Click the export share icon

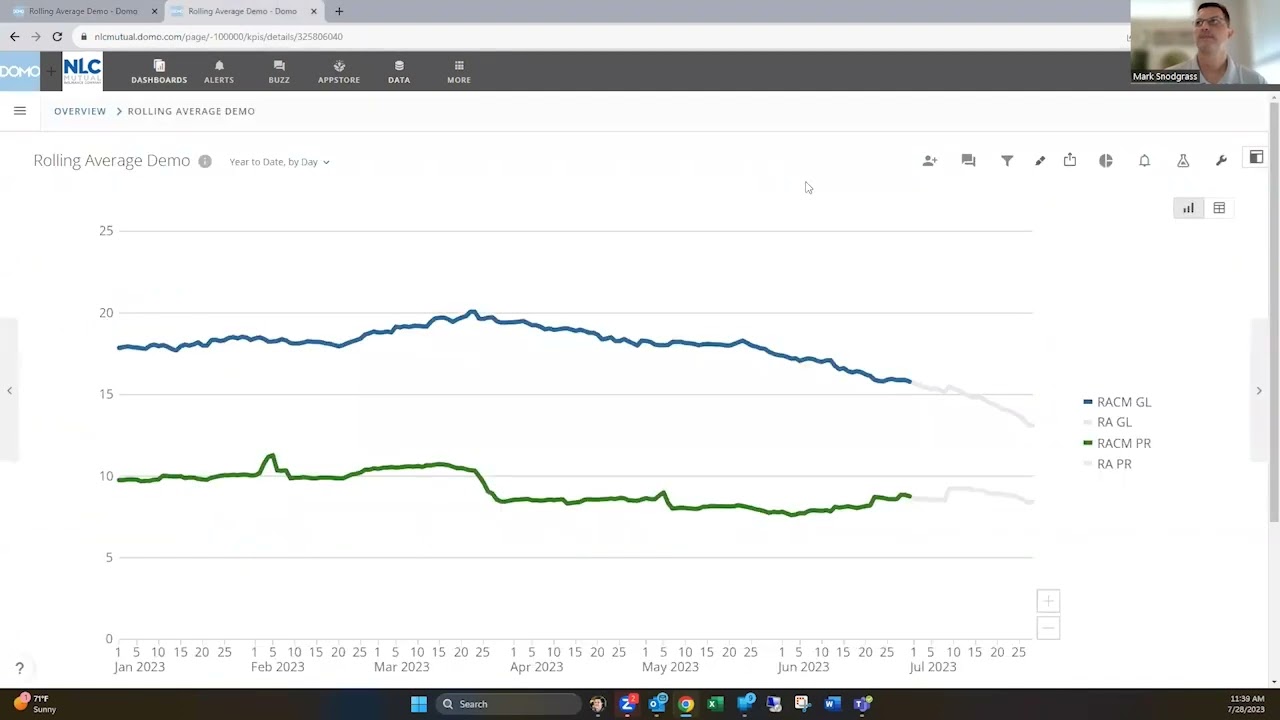click(x=1070, y=160)
